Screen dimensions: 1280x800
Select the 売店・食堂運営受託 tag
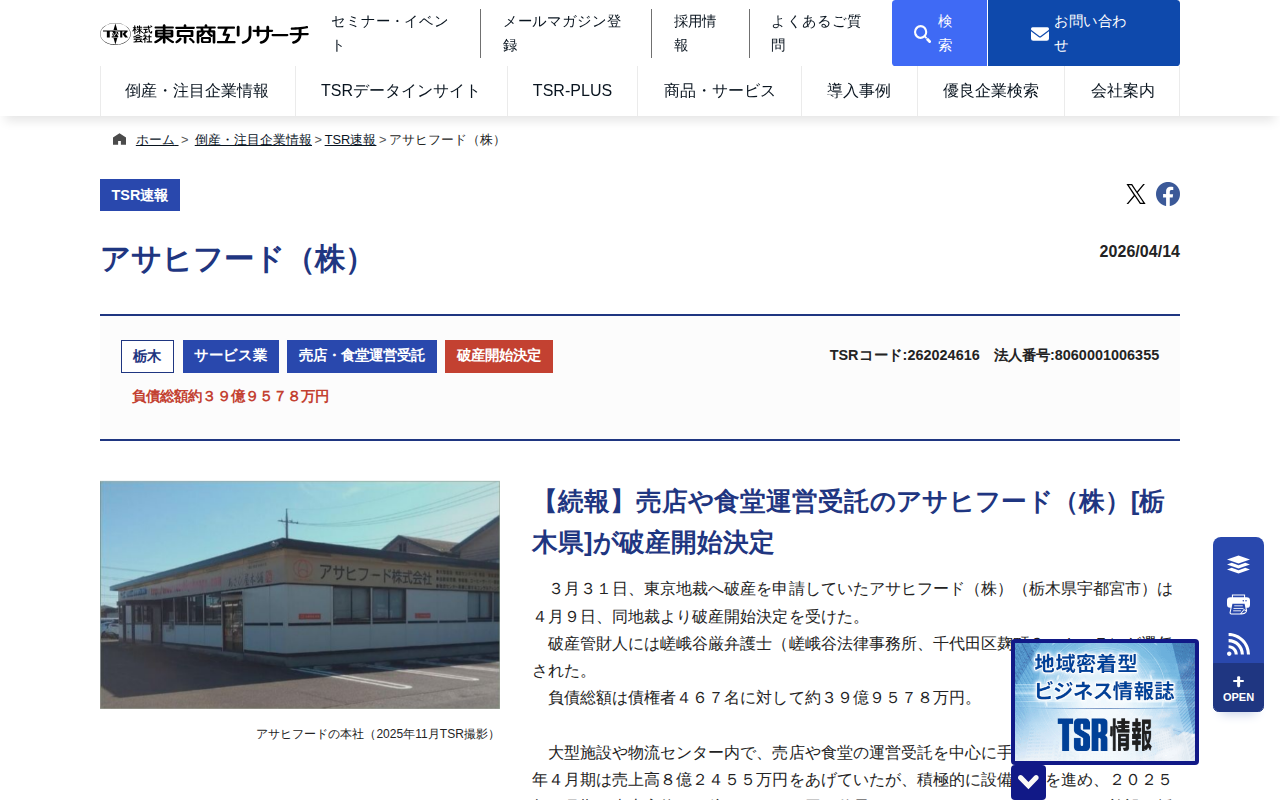pyautogui.click(x=362, y=356)
